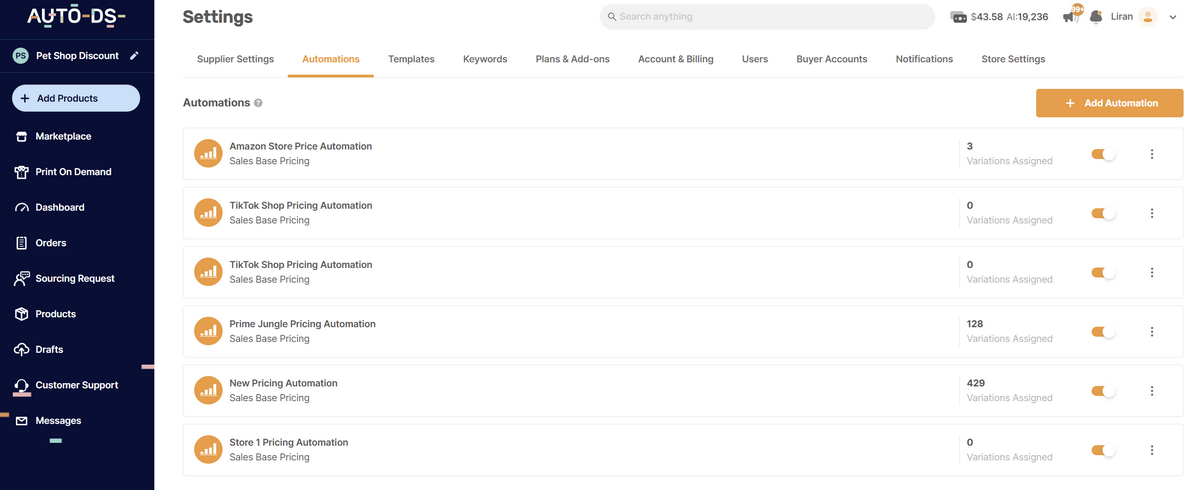Switch to the Store Settings tab
The image size is (1200, 490).
[x=1013, y=59]
